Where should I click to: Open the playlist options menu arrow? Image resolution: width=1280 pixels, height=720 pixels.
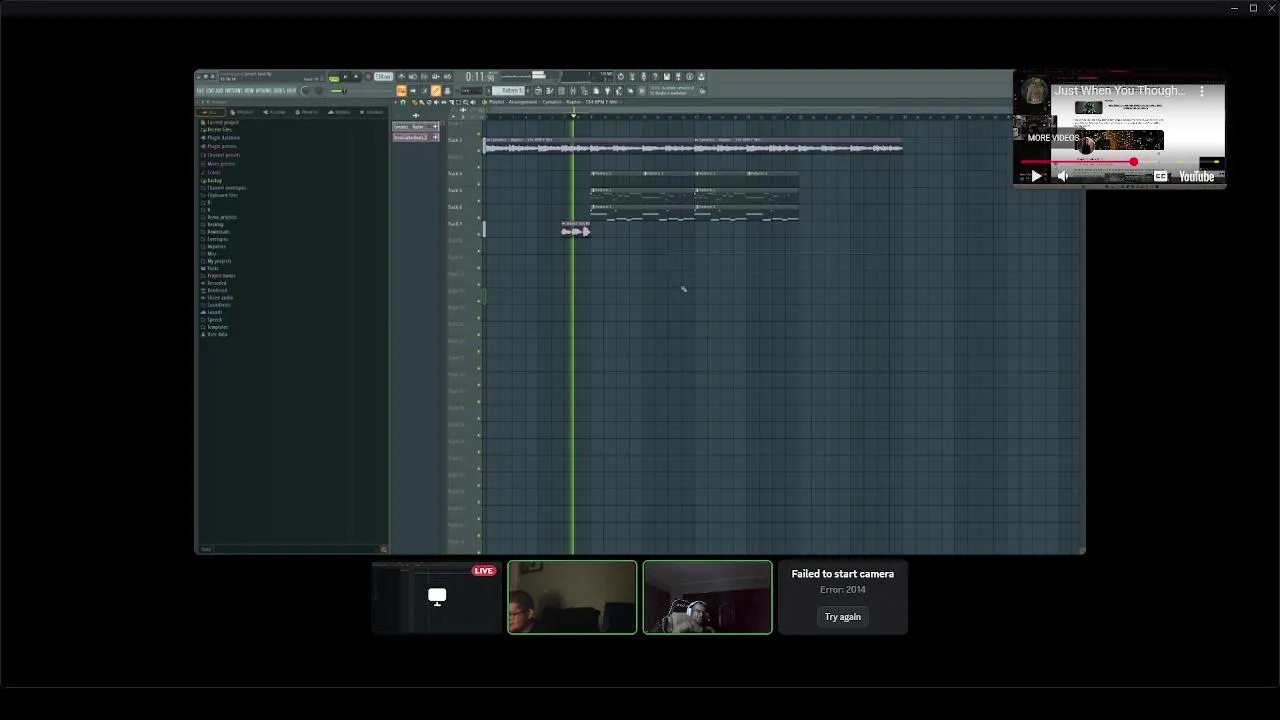click(396, 102)
